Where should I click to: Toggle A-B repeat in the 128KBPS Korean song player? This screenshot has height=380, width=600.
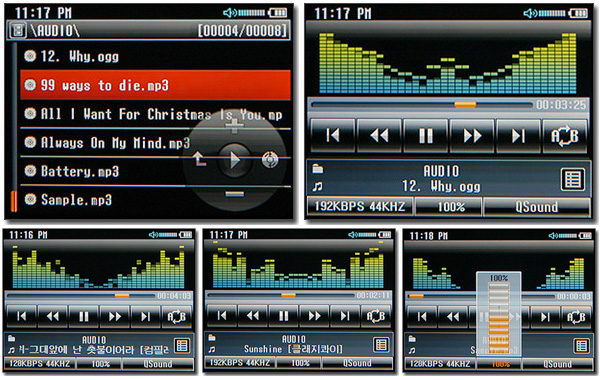point(176,316)
